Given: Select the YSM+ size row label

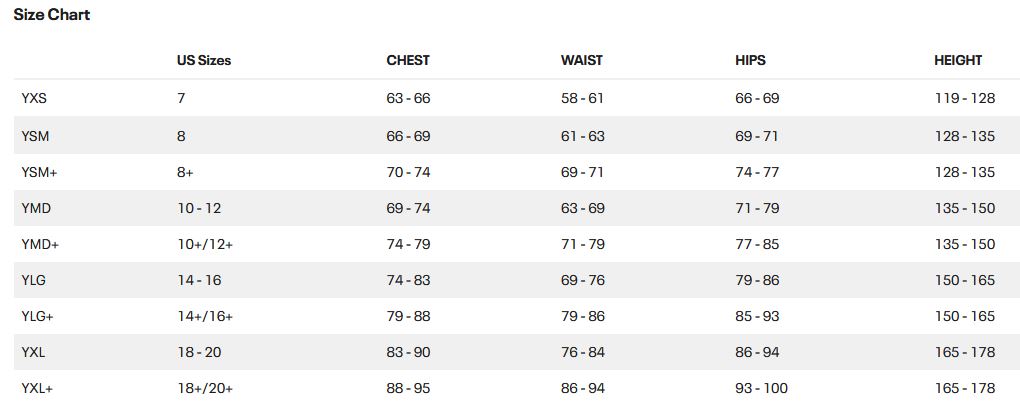Looking at the screenshot, I should coord(39,172).
